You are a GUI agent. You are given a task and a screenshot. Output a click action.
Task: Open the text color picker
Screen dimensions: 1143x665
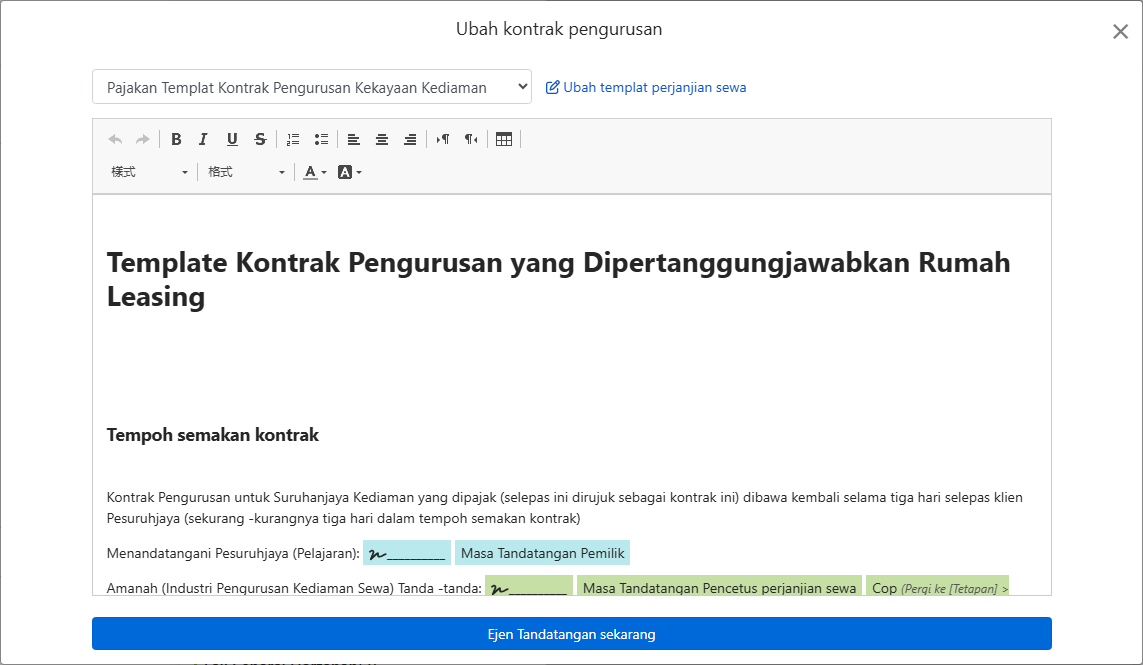[315, 172]
